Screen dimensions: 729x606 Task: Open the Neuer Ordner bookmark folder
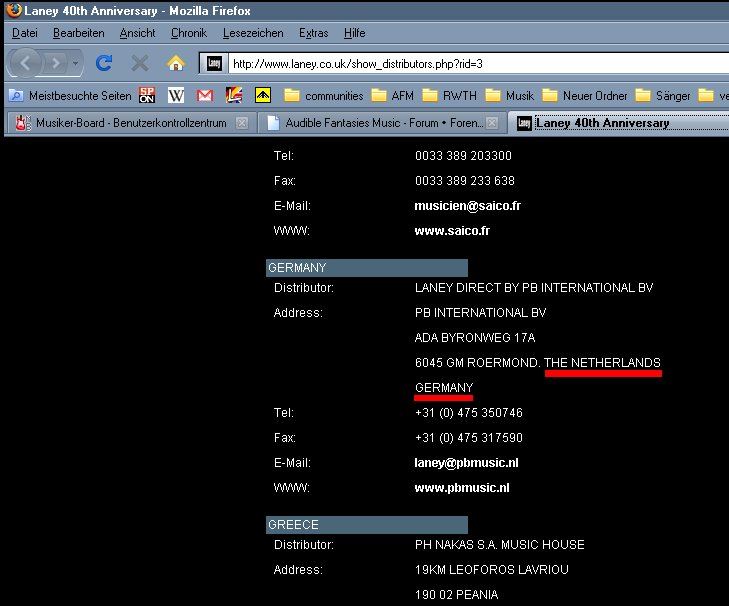[x=585, y=96]
